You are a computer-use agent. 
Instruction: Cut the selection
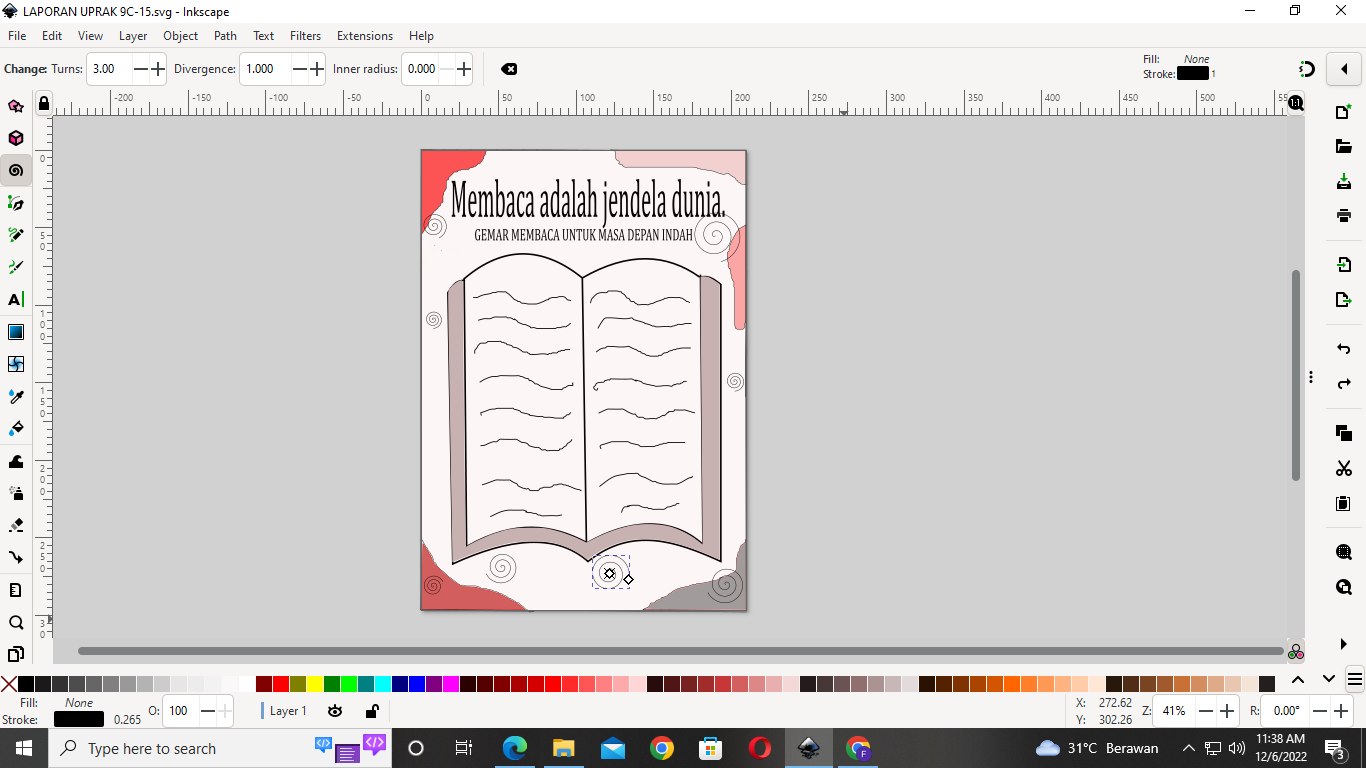(x=1344, y=468)
